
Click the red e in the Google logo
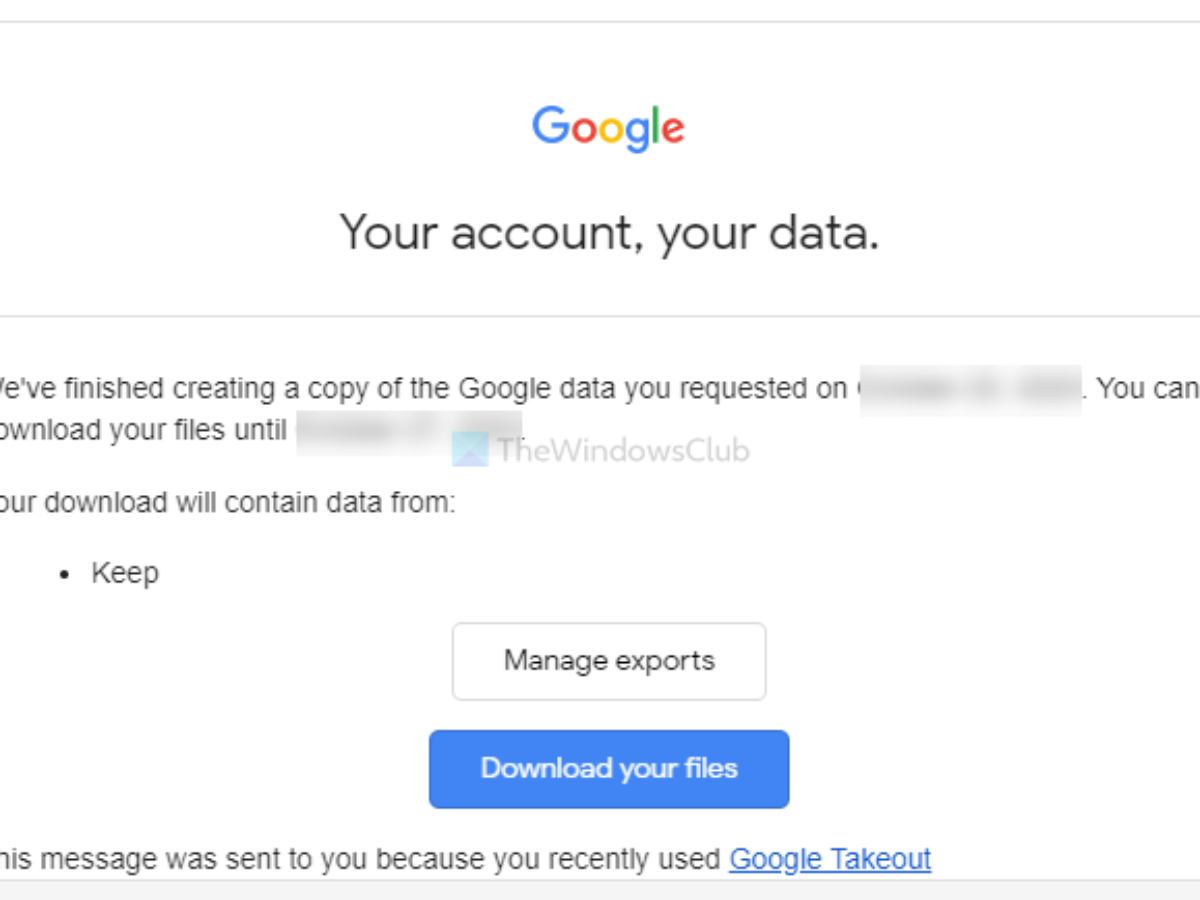point(672,131)
